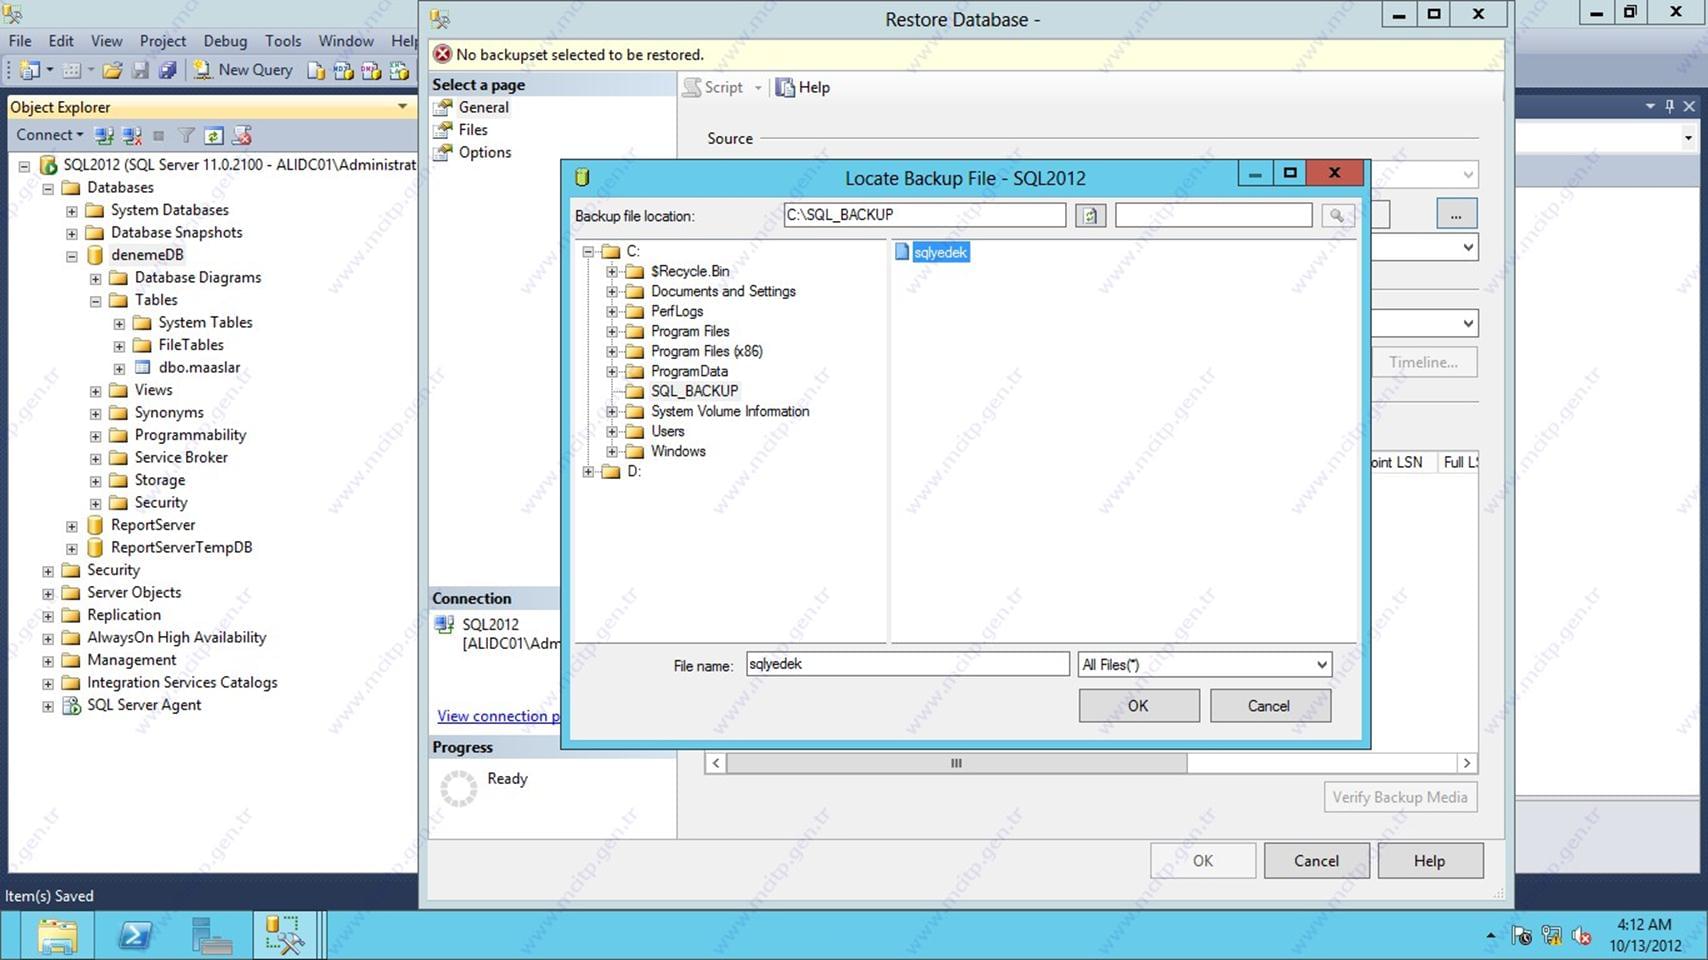Click the Analysis Services MDX Query icon
Viewport: 1708px width, 960px height.
[x=343, y=70]
